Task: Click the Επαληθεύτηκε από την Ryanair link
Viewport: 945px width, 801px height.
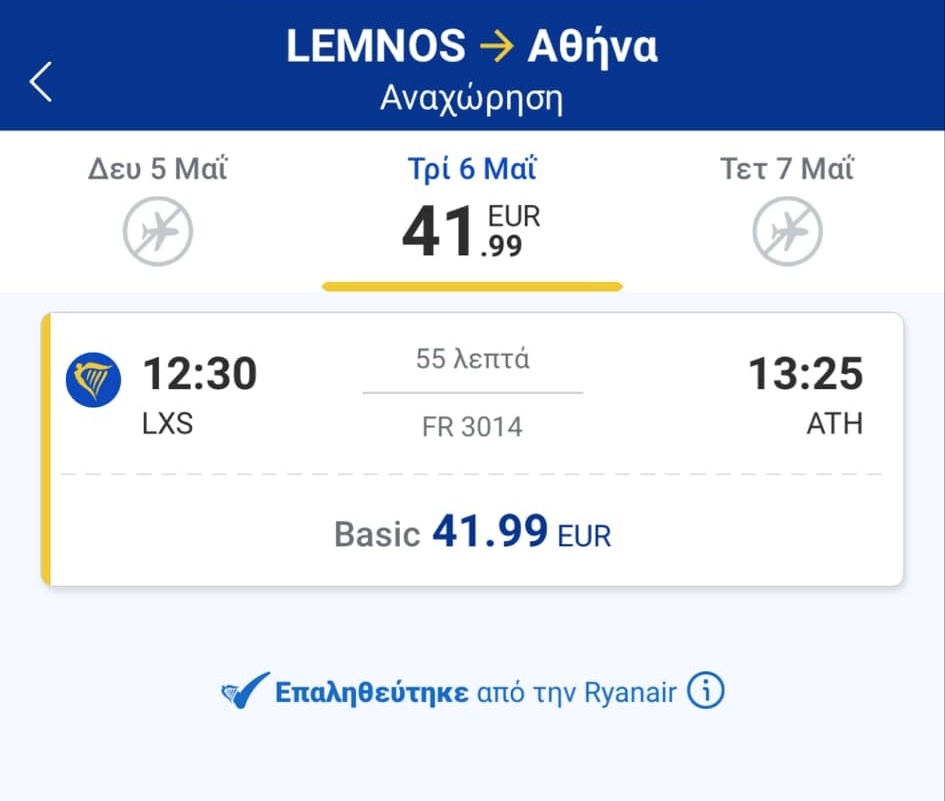Action: point(476,692)
